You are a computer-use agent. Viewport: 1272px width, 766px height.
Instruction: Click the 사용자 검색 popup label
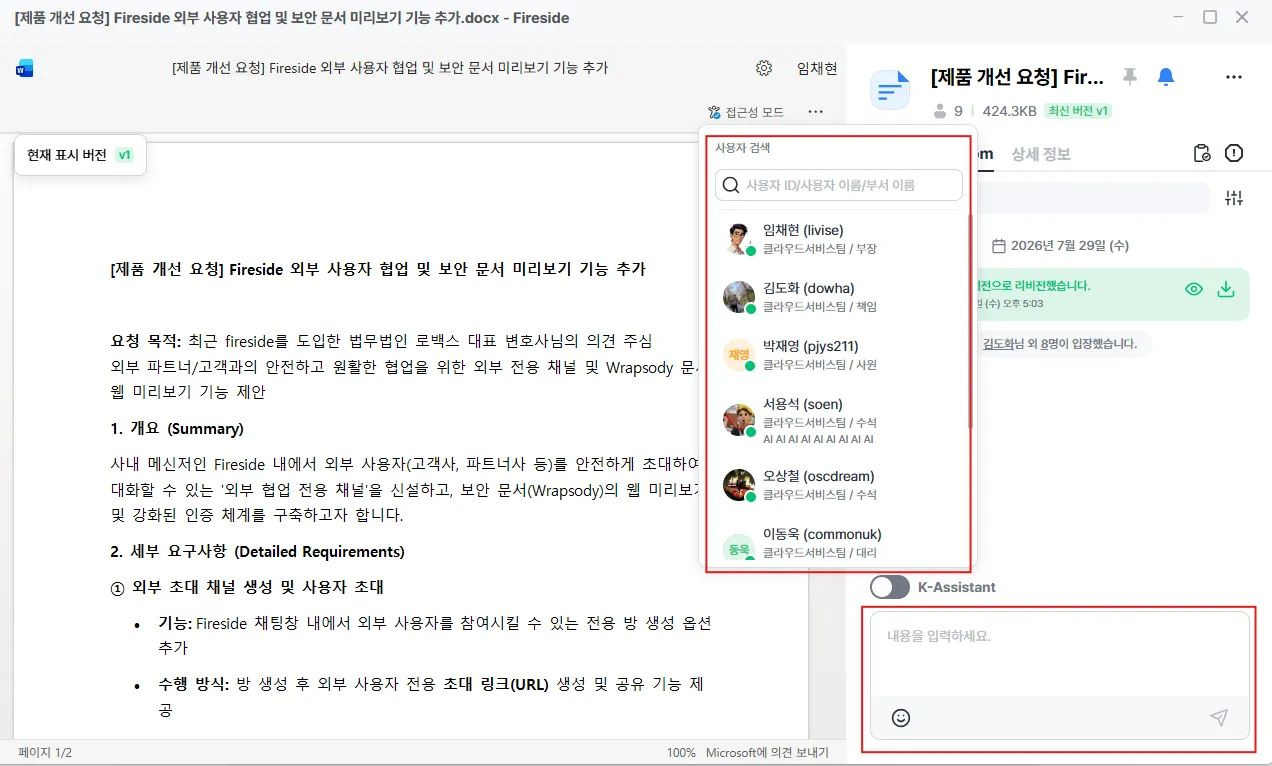point(742,148)
